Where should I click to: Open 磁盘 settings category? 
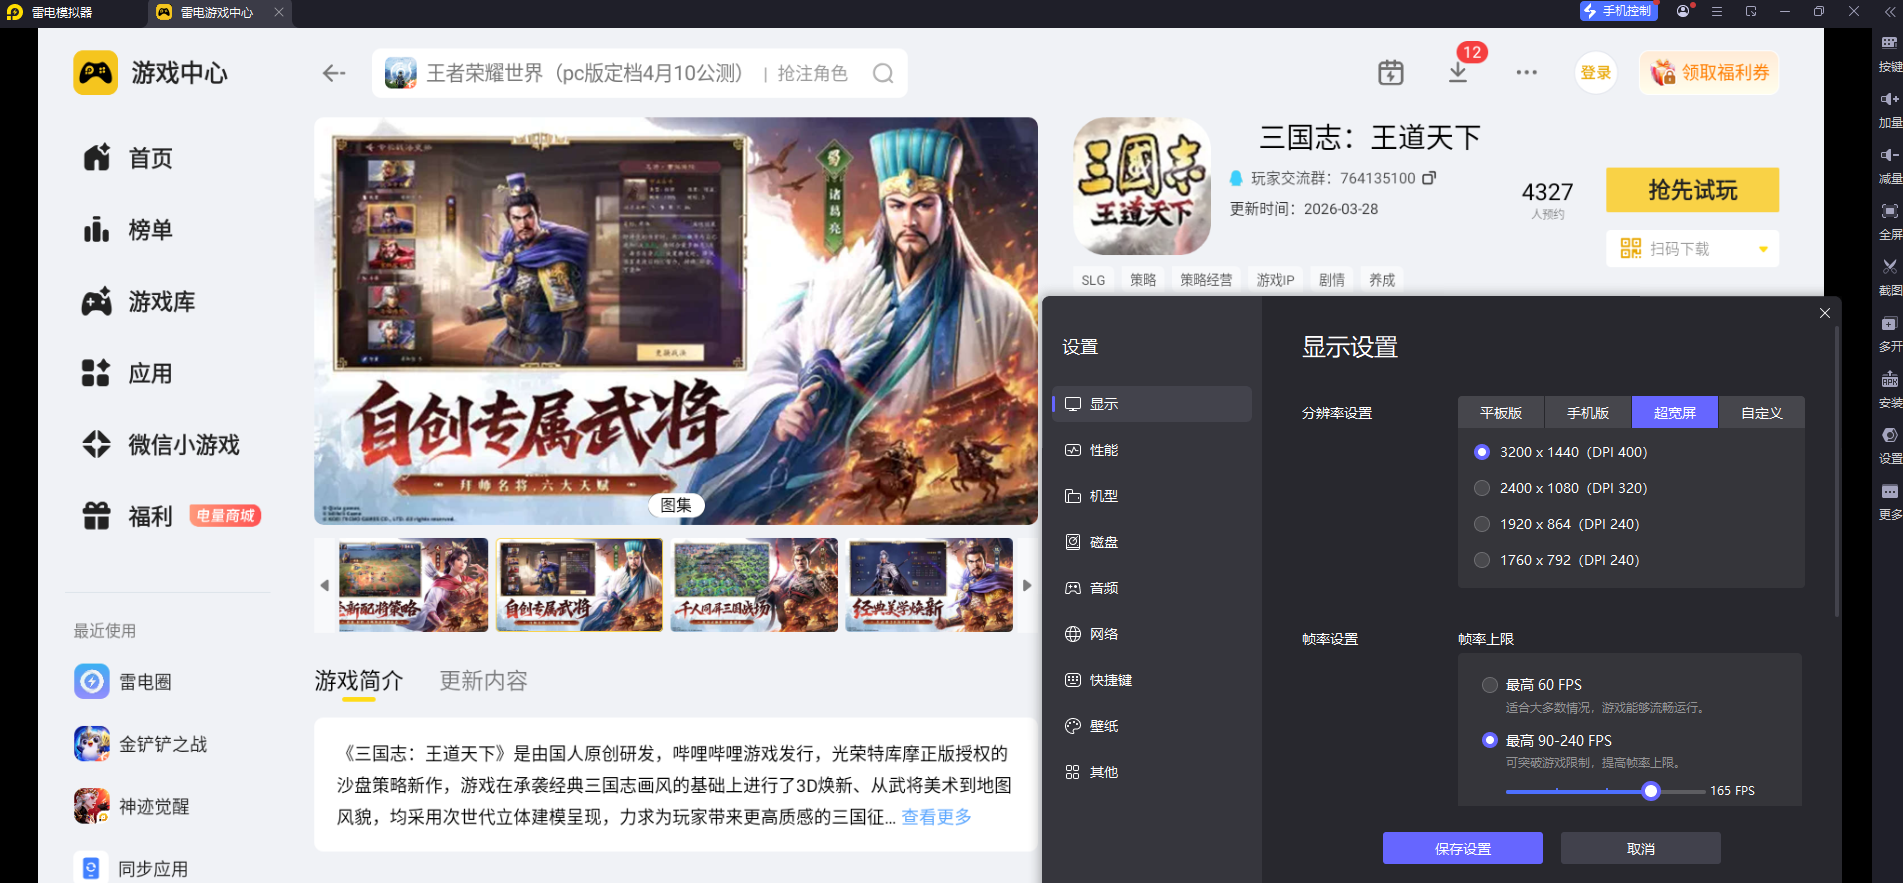1152,542
